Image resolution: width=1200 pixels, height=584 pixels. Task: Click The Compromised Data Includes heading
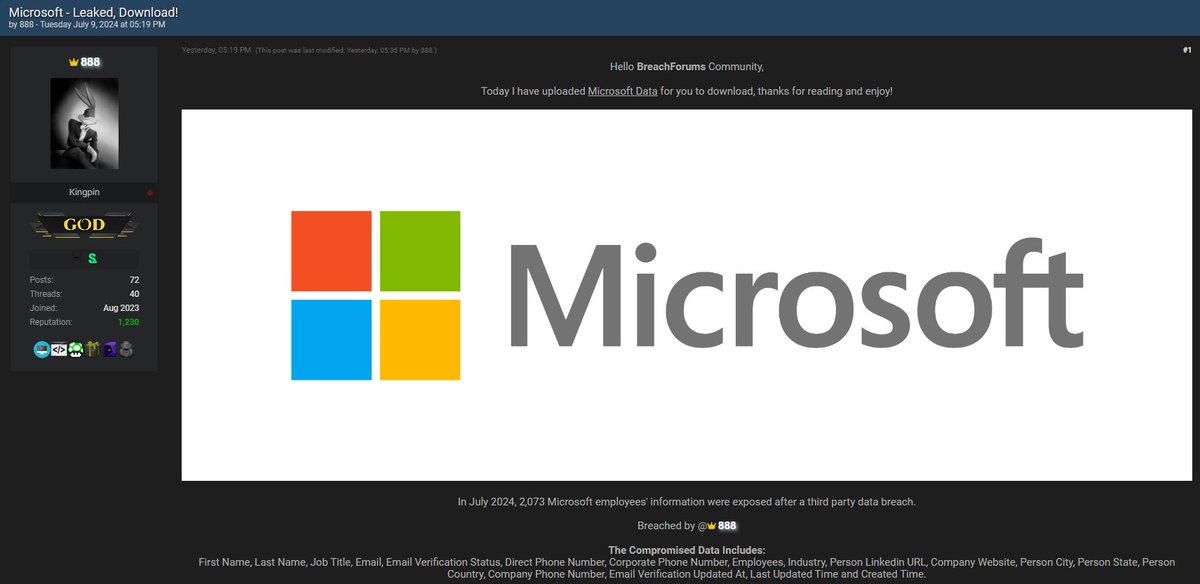pyautogui.click(x=686, y=550)
